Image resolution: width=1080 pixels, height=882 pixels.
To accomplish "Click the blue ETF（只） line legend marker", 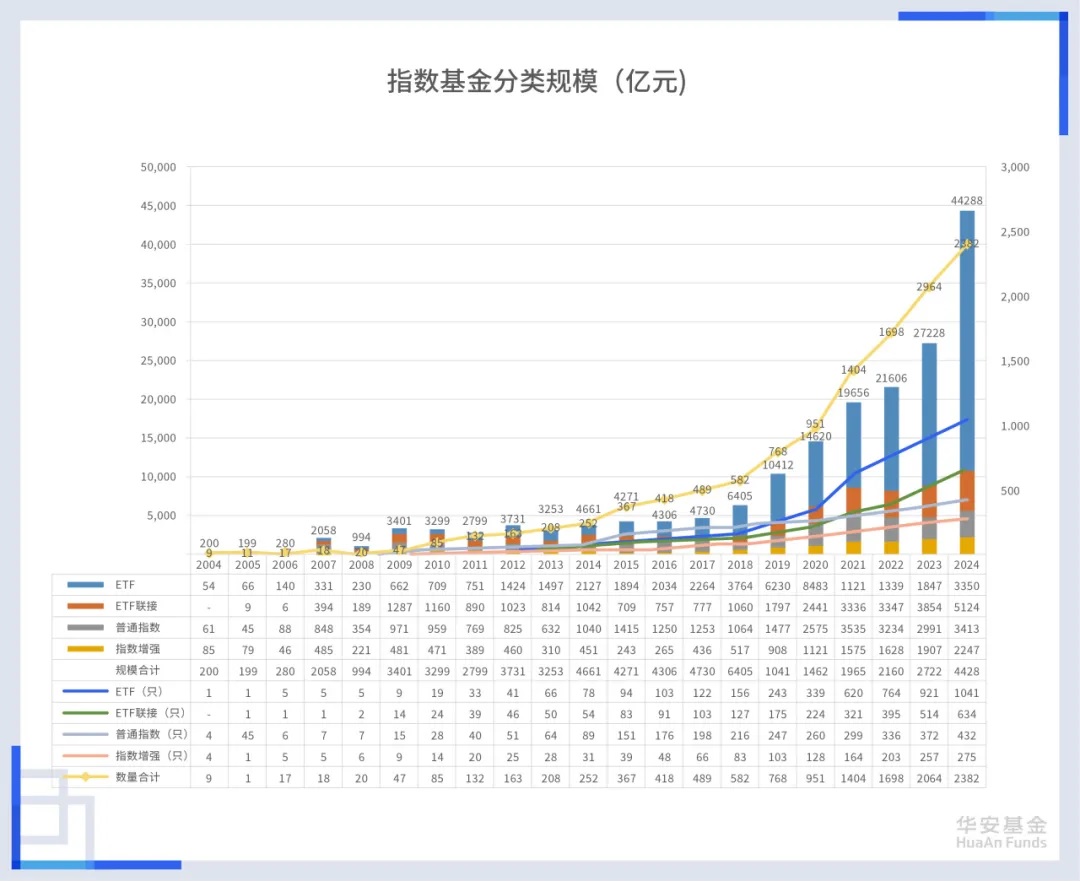I will pos(84,690).
